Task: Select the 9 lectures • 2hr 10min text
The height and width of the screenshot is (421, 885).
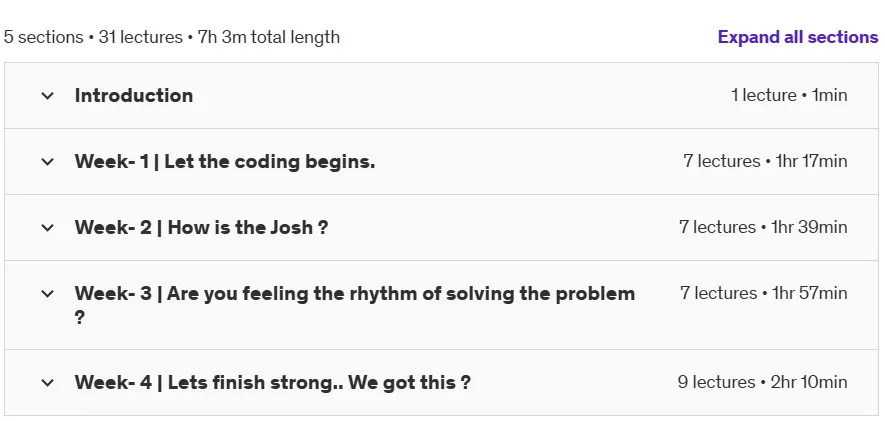Action: 763,383
